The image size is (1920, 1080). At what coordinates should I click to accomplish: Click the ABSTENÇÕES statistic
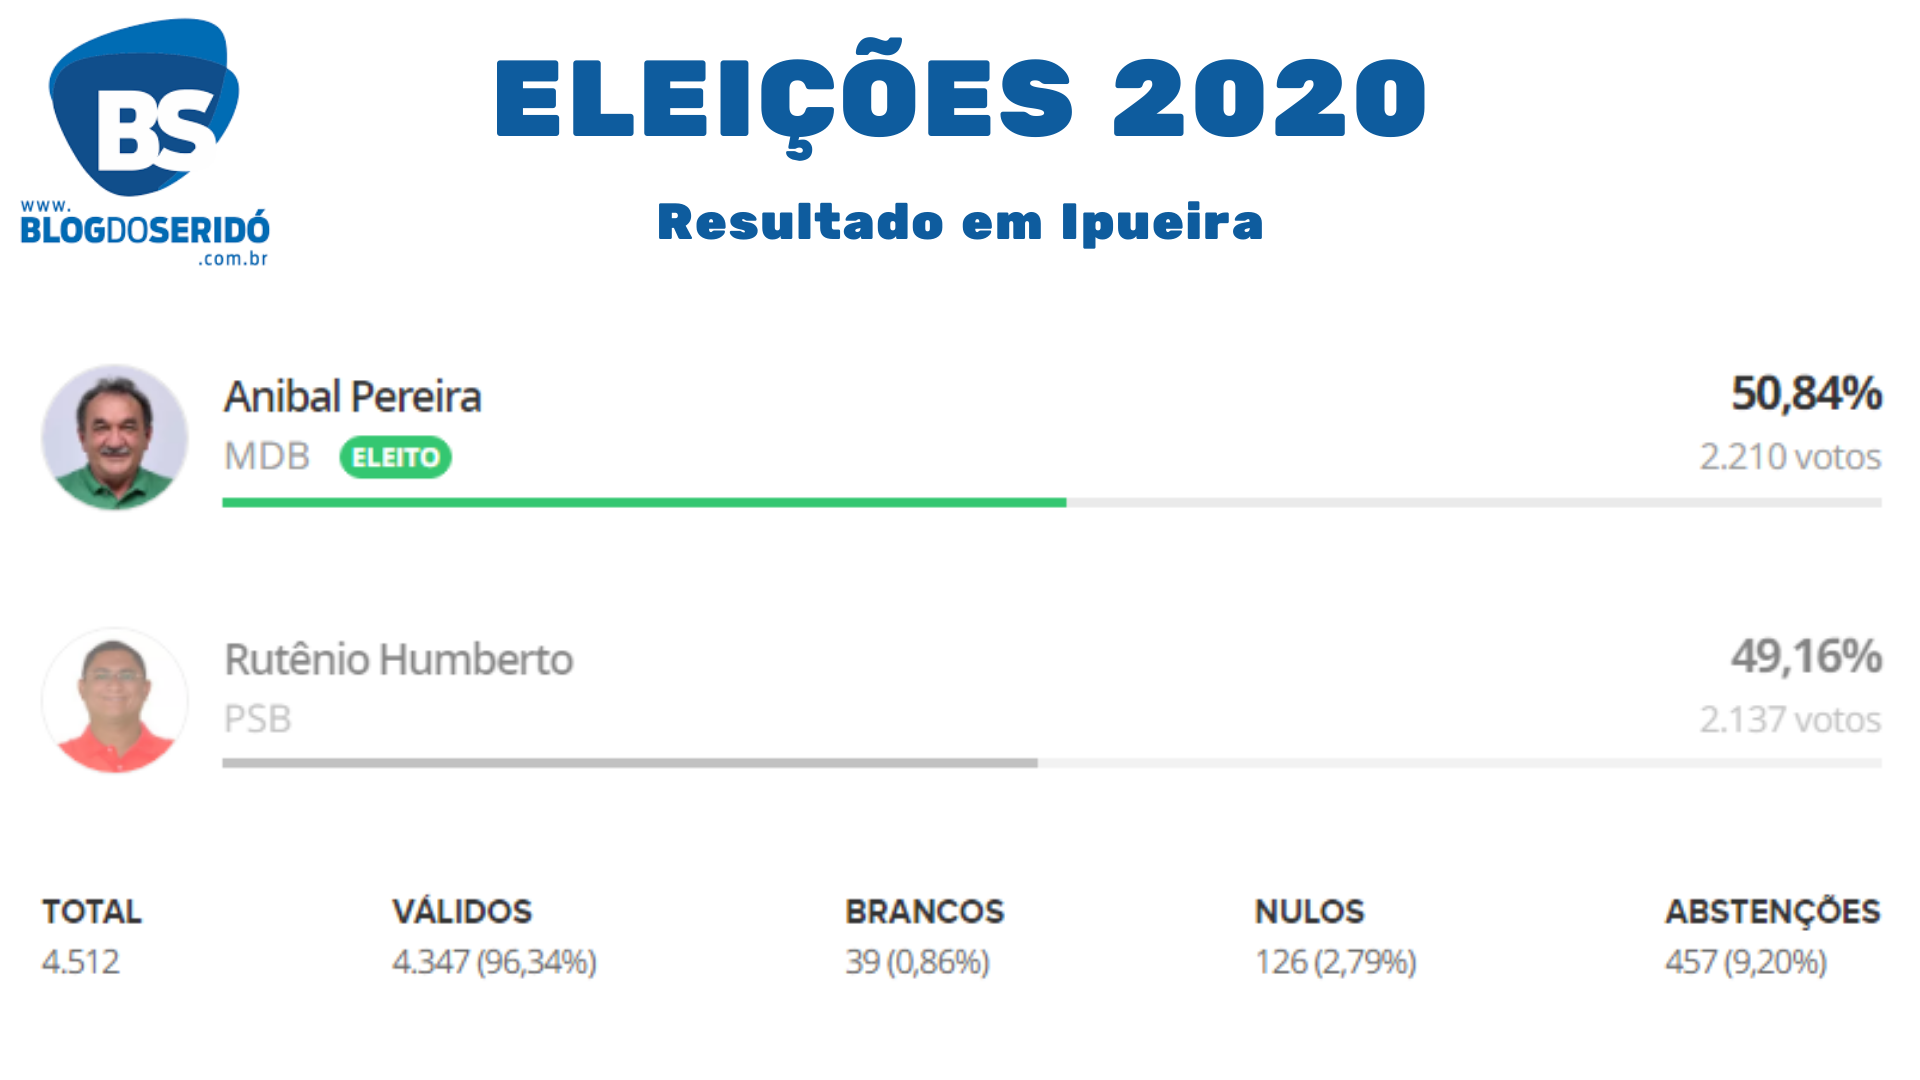point(1772,937)
